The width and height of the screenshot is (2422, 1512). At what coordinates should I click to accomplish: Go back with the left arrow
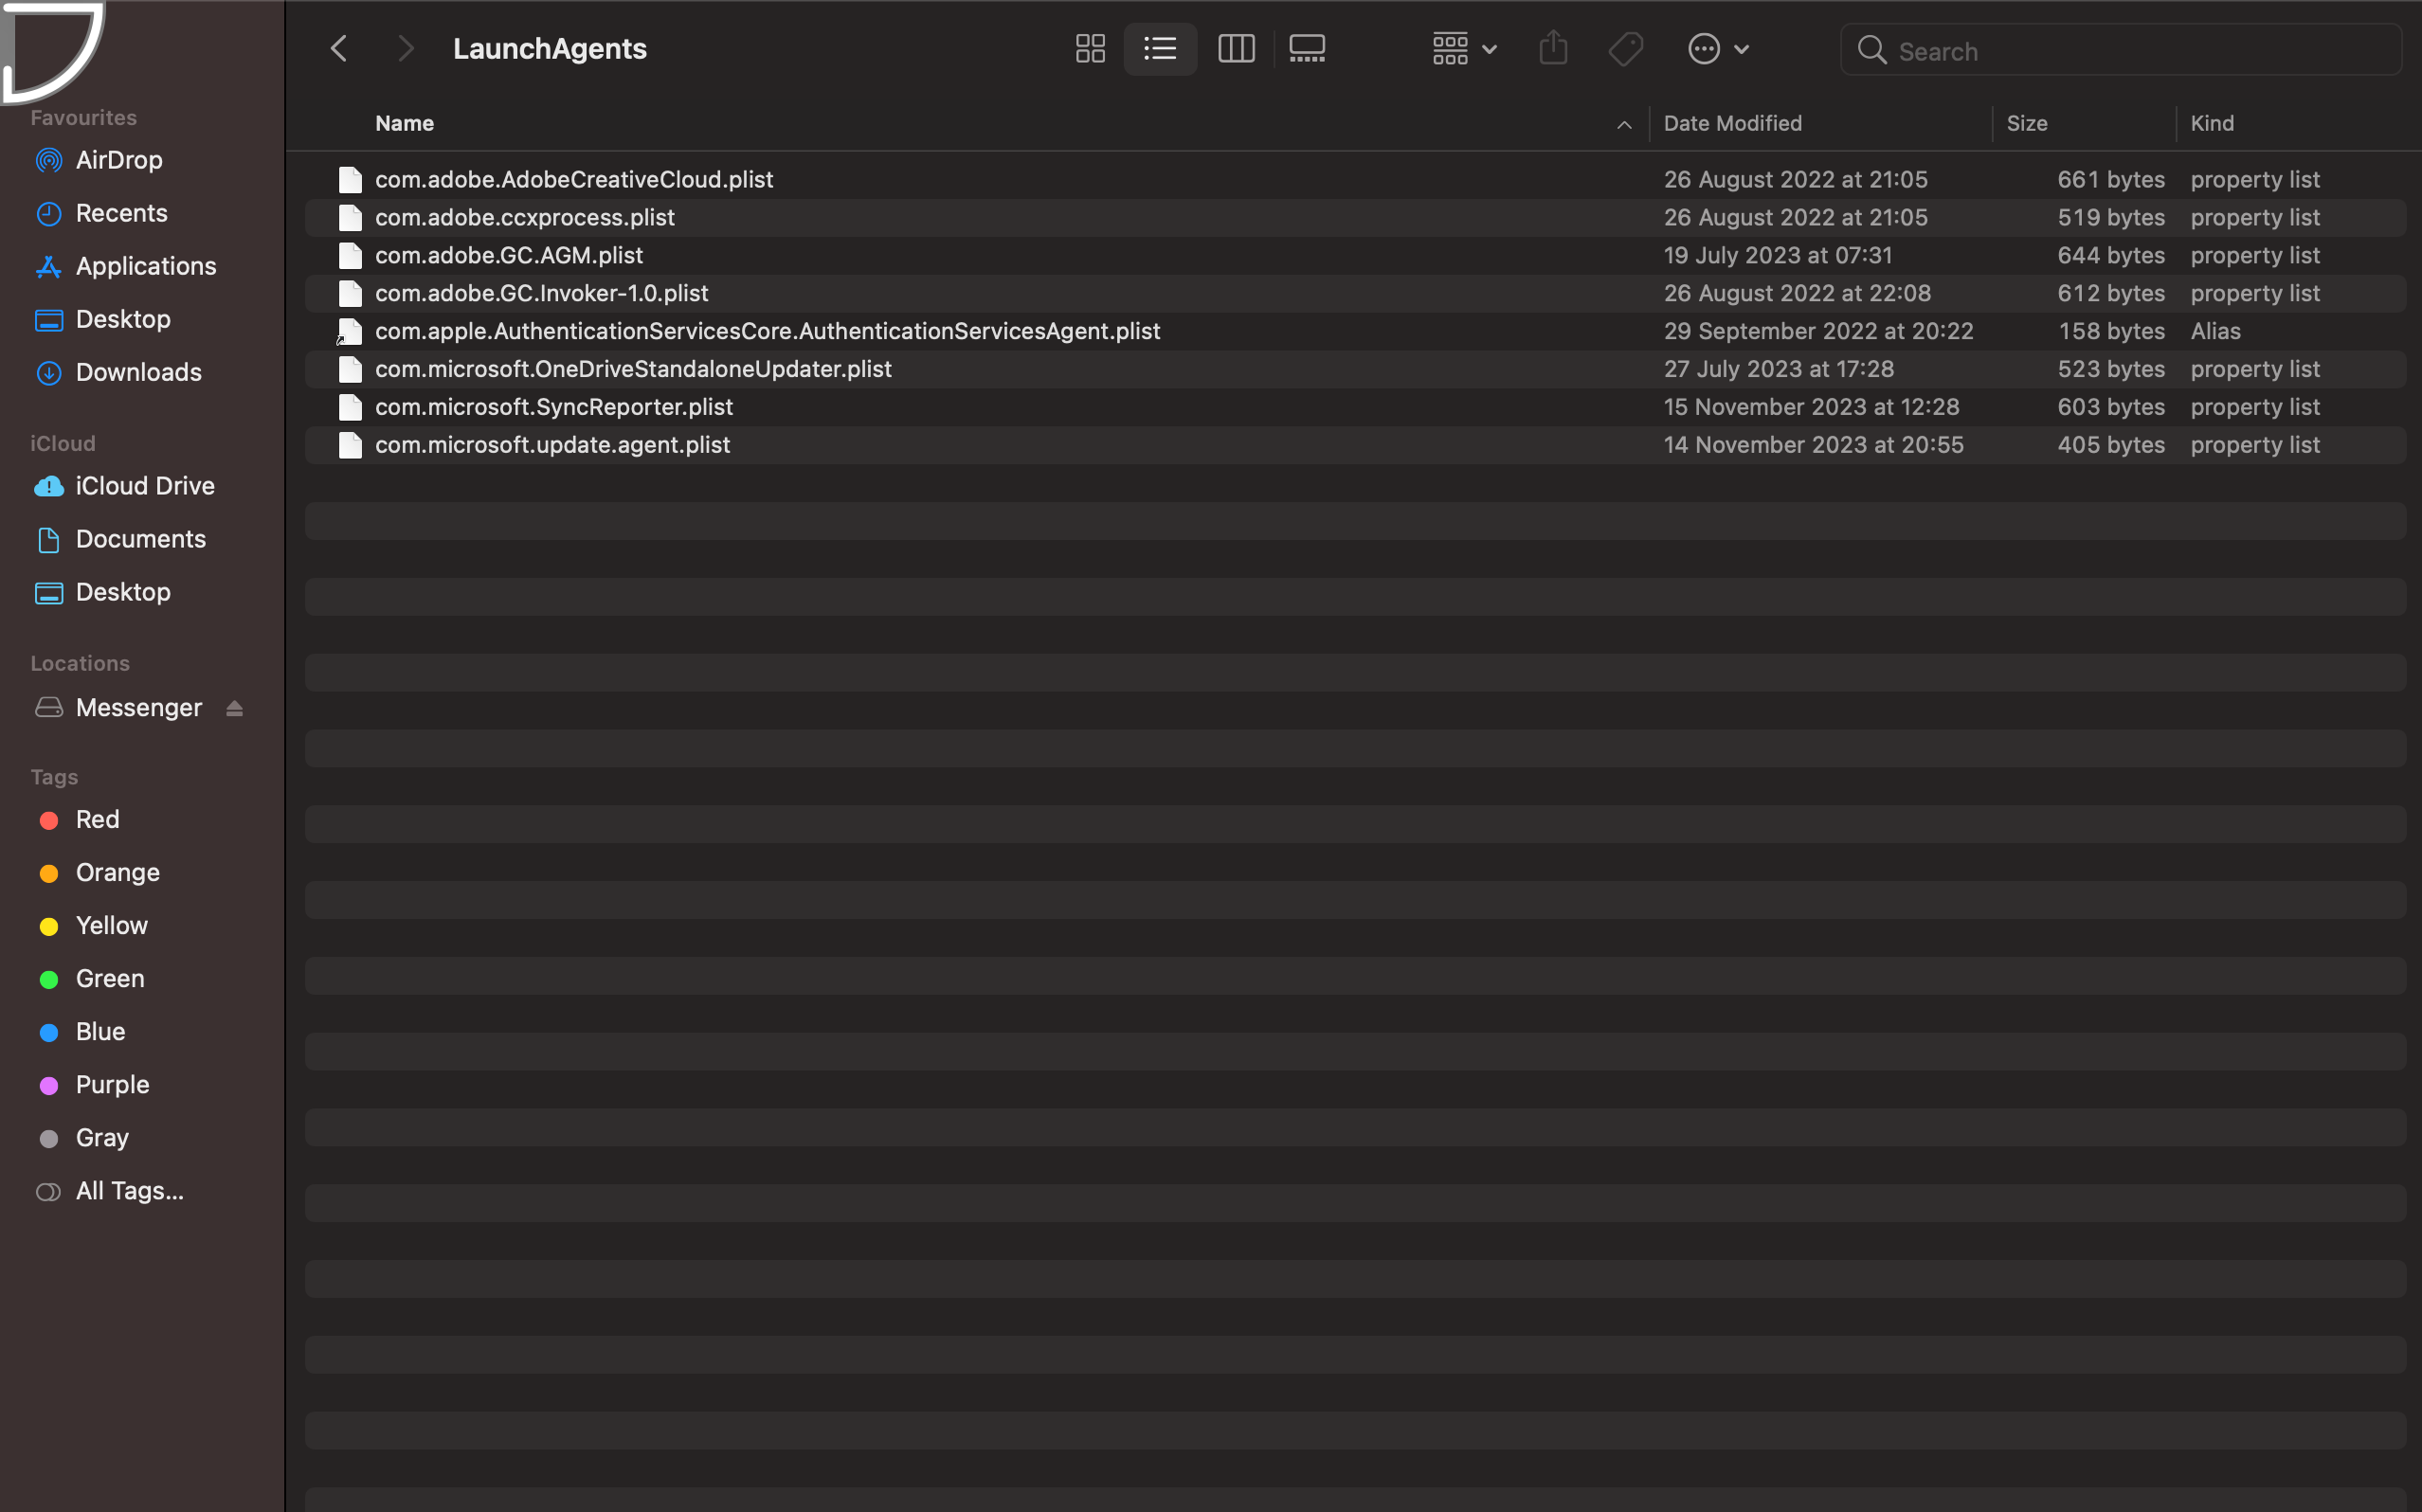[x=339, y=49]
